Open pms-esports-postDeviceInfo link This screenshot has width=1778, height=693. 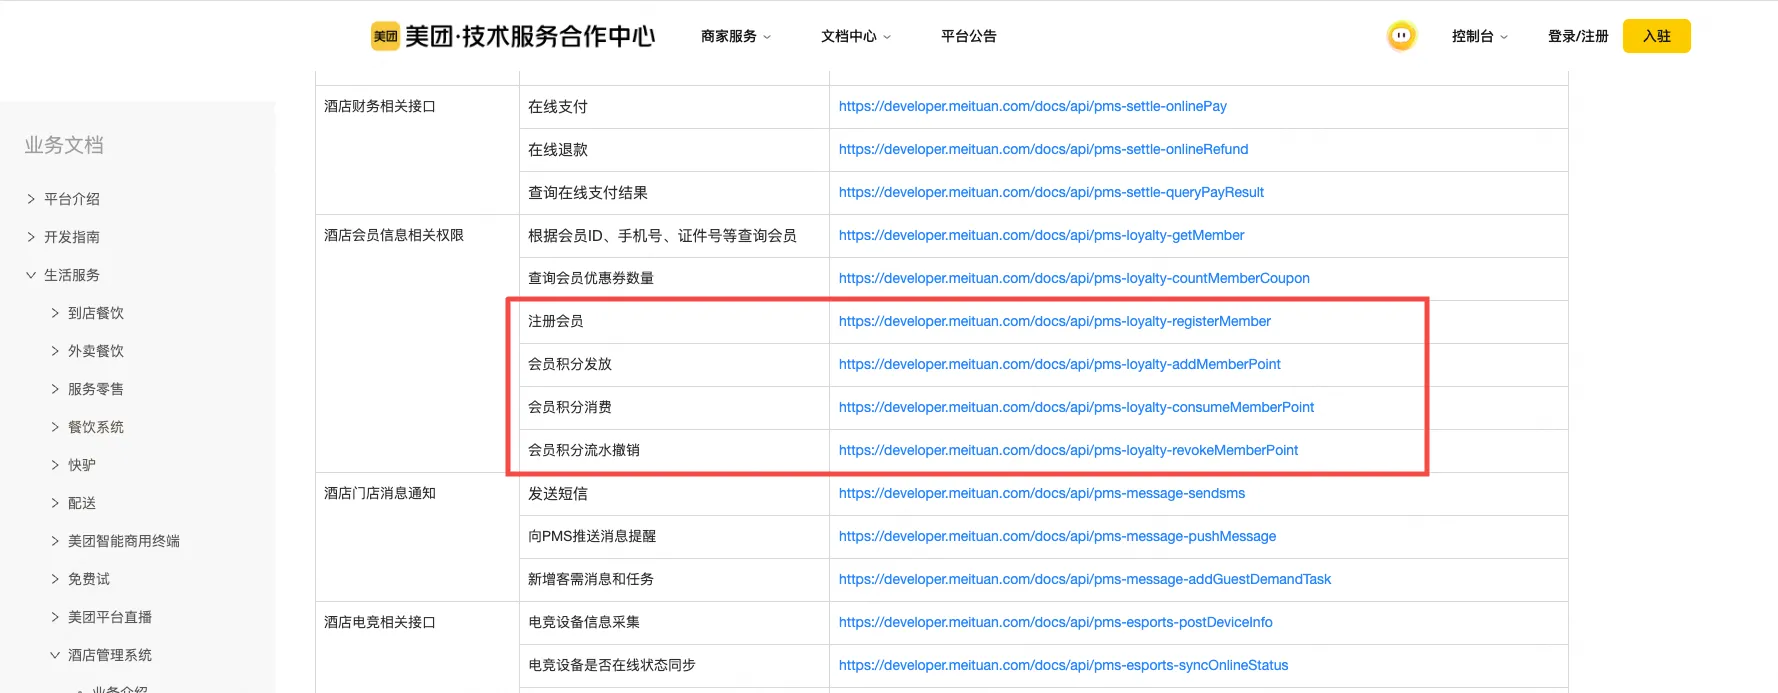pos(1055,622)
